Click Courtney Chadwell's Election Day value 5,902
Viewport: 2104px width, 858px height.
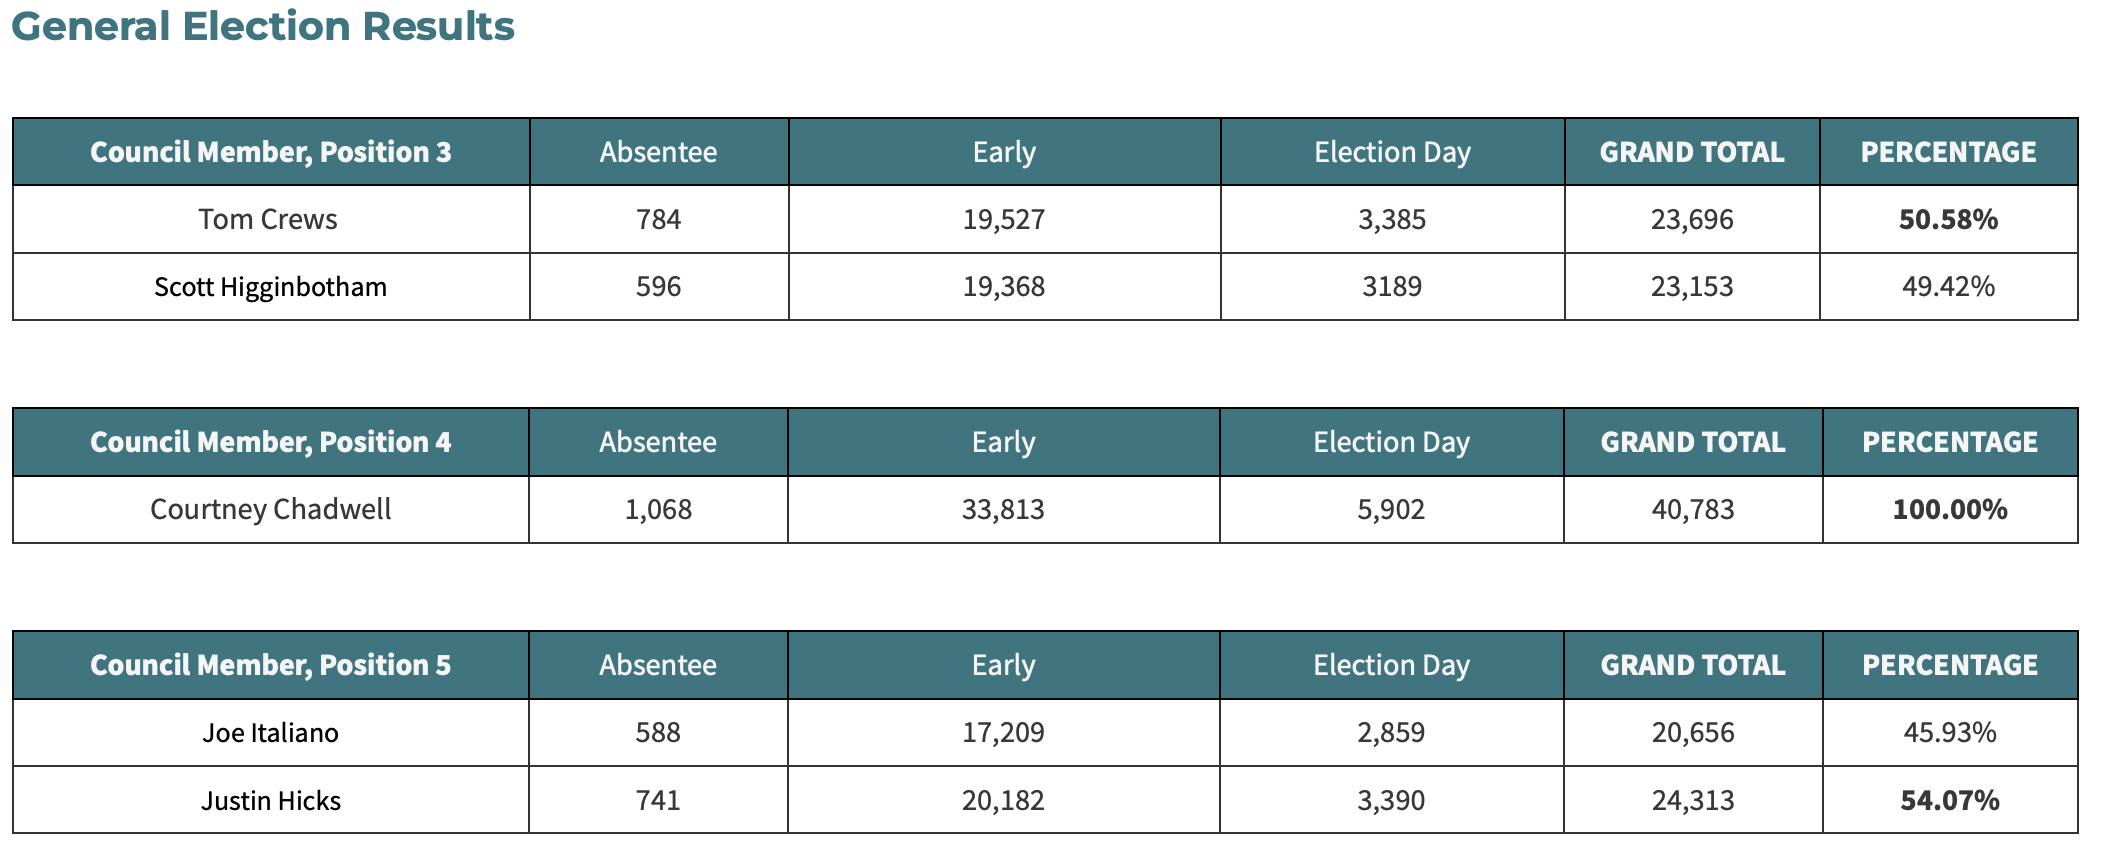tap(1391, 509)
